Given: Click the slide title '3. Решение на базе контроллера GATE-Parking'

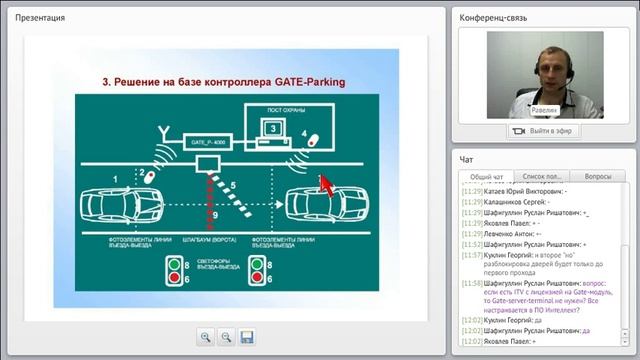Looking at the screenshot, I should [x=224, y=82].
